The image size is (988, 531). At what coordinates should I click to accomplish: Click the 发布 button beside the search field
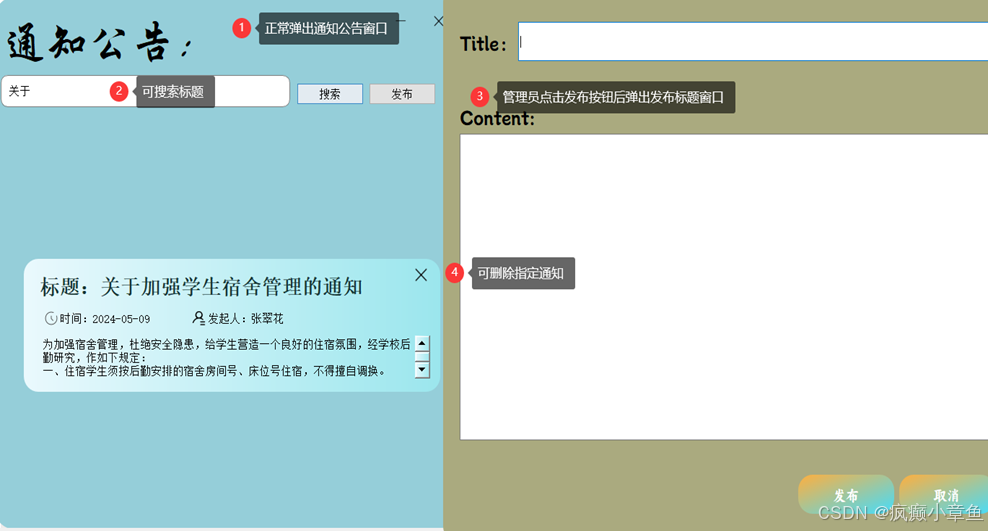pos(402,94)
